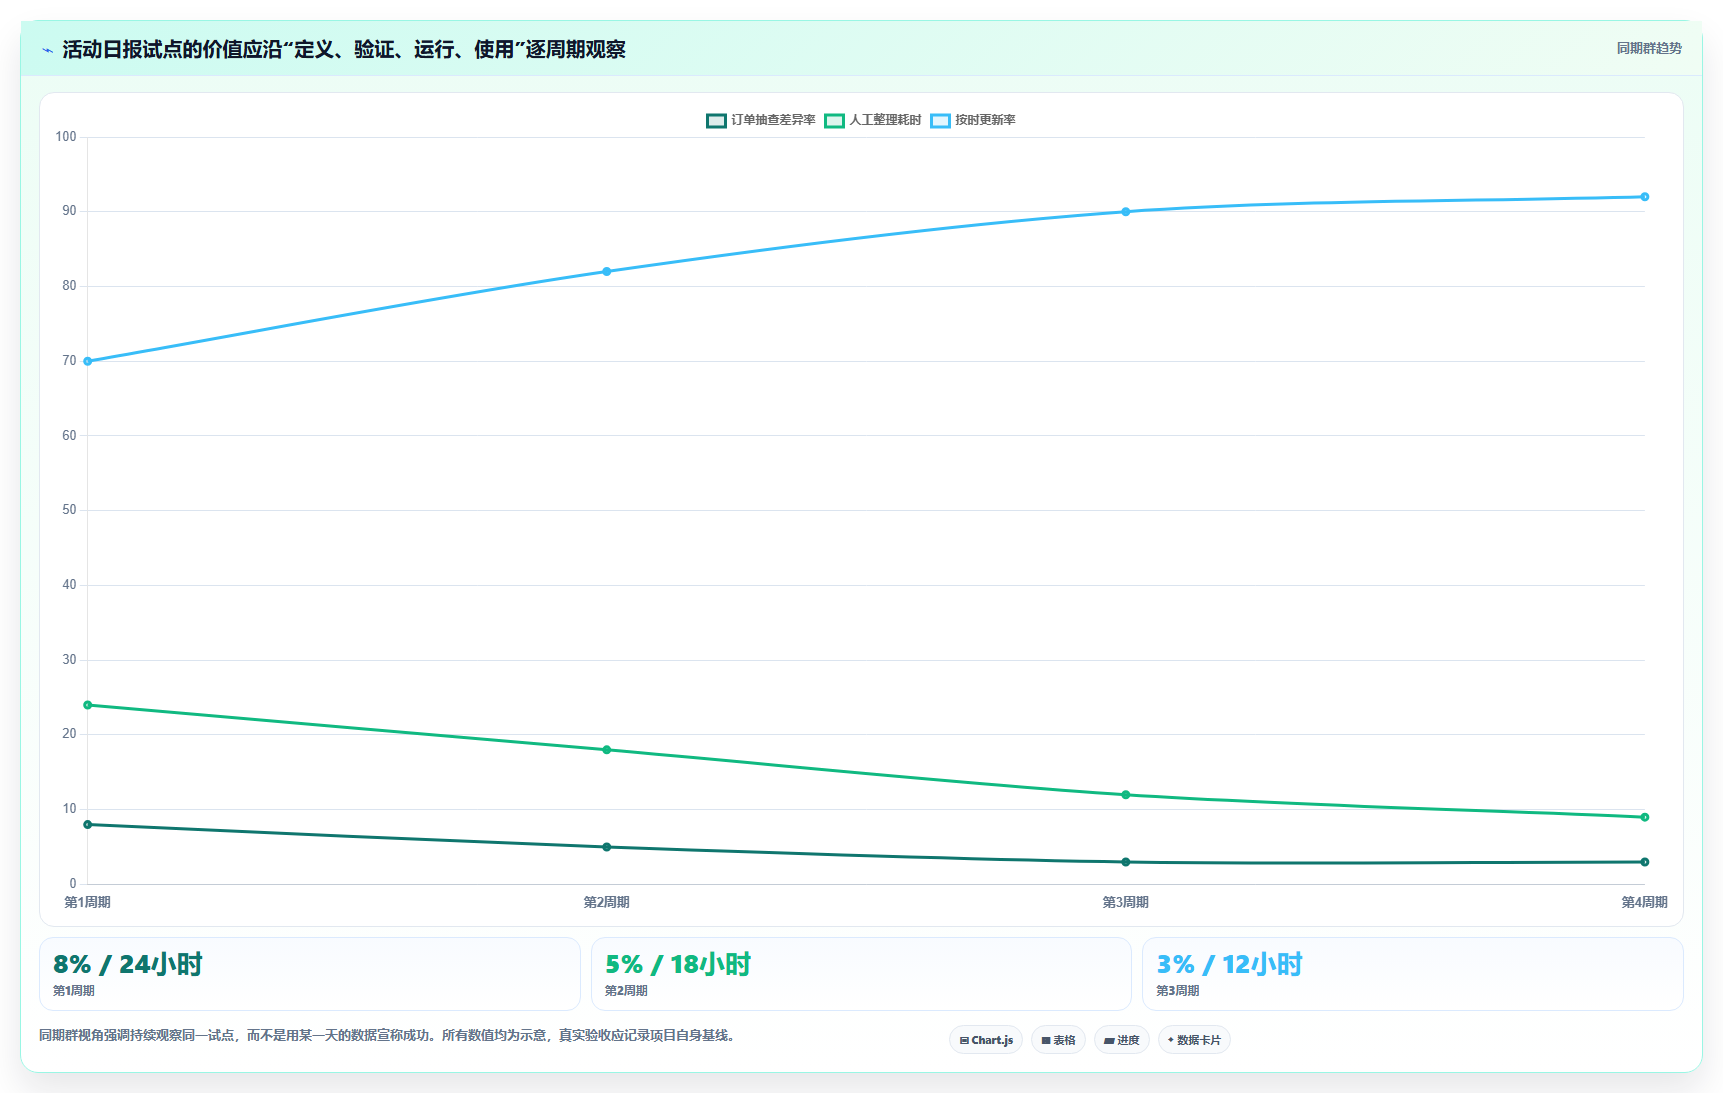Click 人工整理耗时 data point at 第4周期 (9)

(1645, 817)
